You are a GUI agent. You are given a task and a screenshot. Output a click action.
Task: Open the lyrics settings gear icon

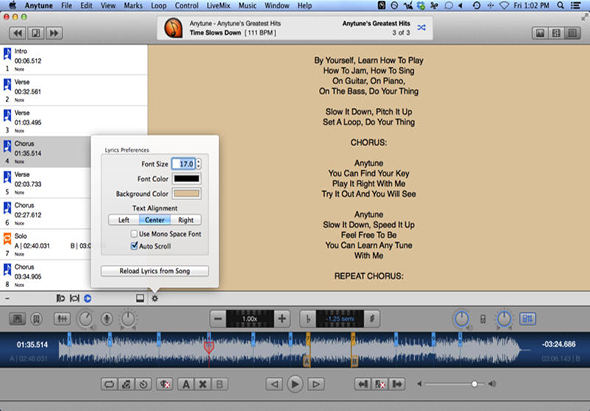click(x=155, y=298)
